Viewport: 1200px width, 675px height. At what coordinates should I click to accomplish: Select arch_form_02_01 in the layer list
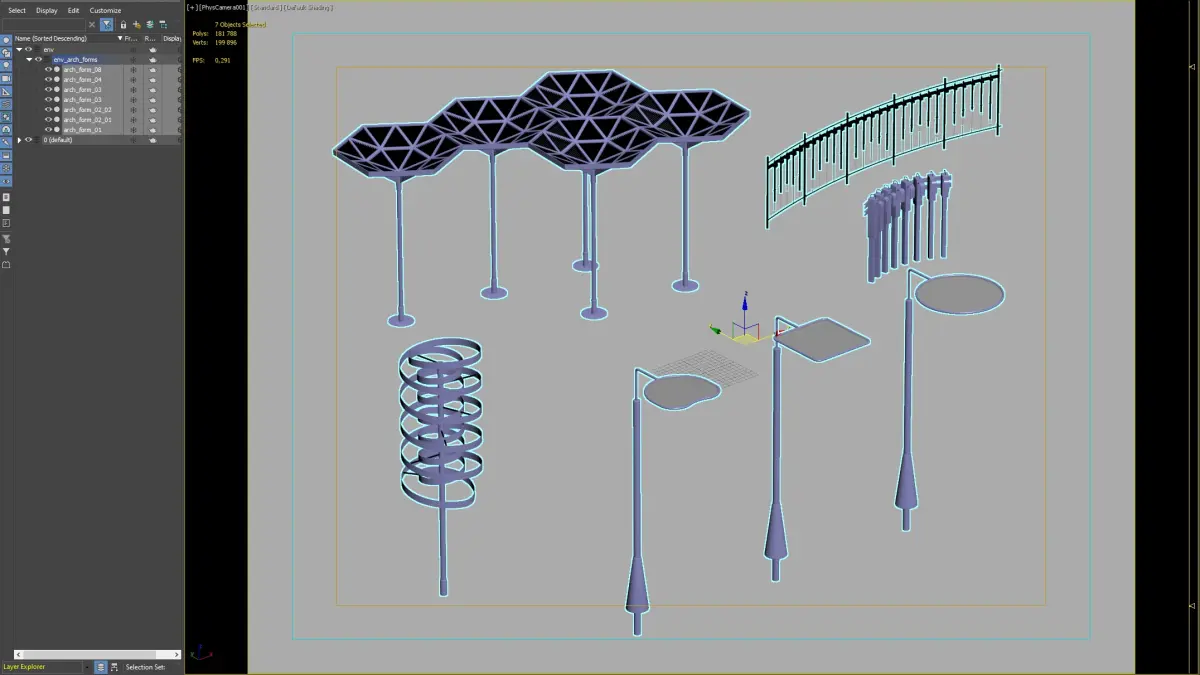pos(87,120)
